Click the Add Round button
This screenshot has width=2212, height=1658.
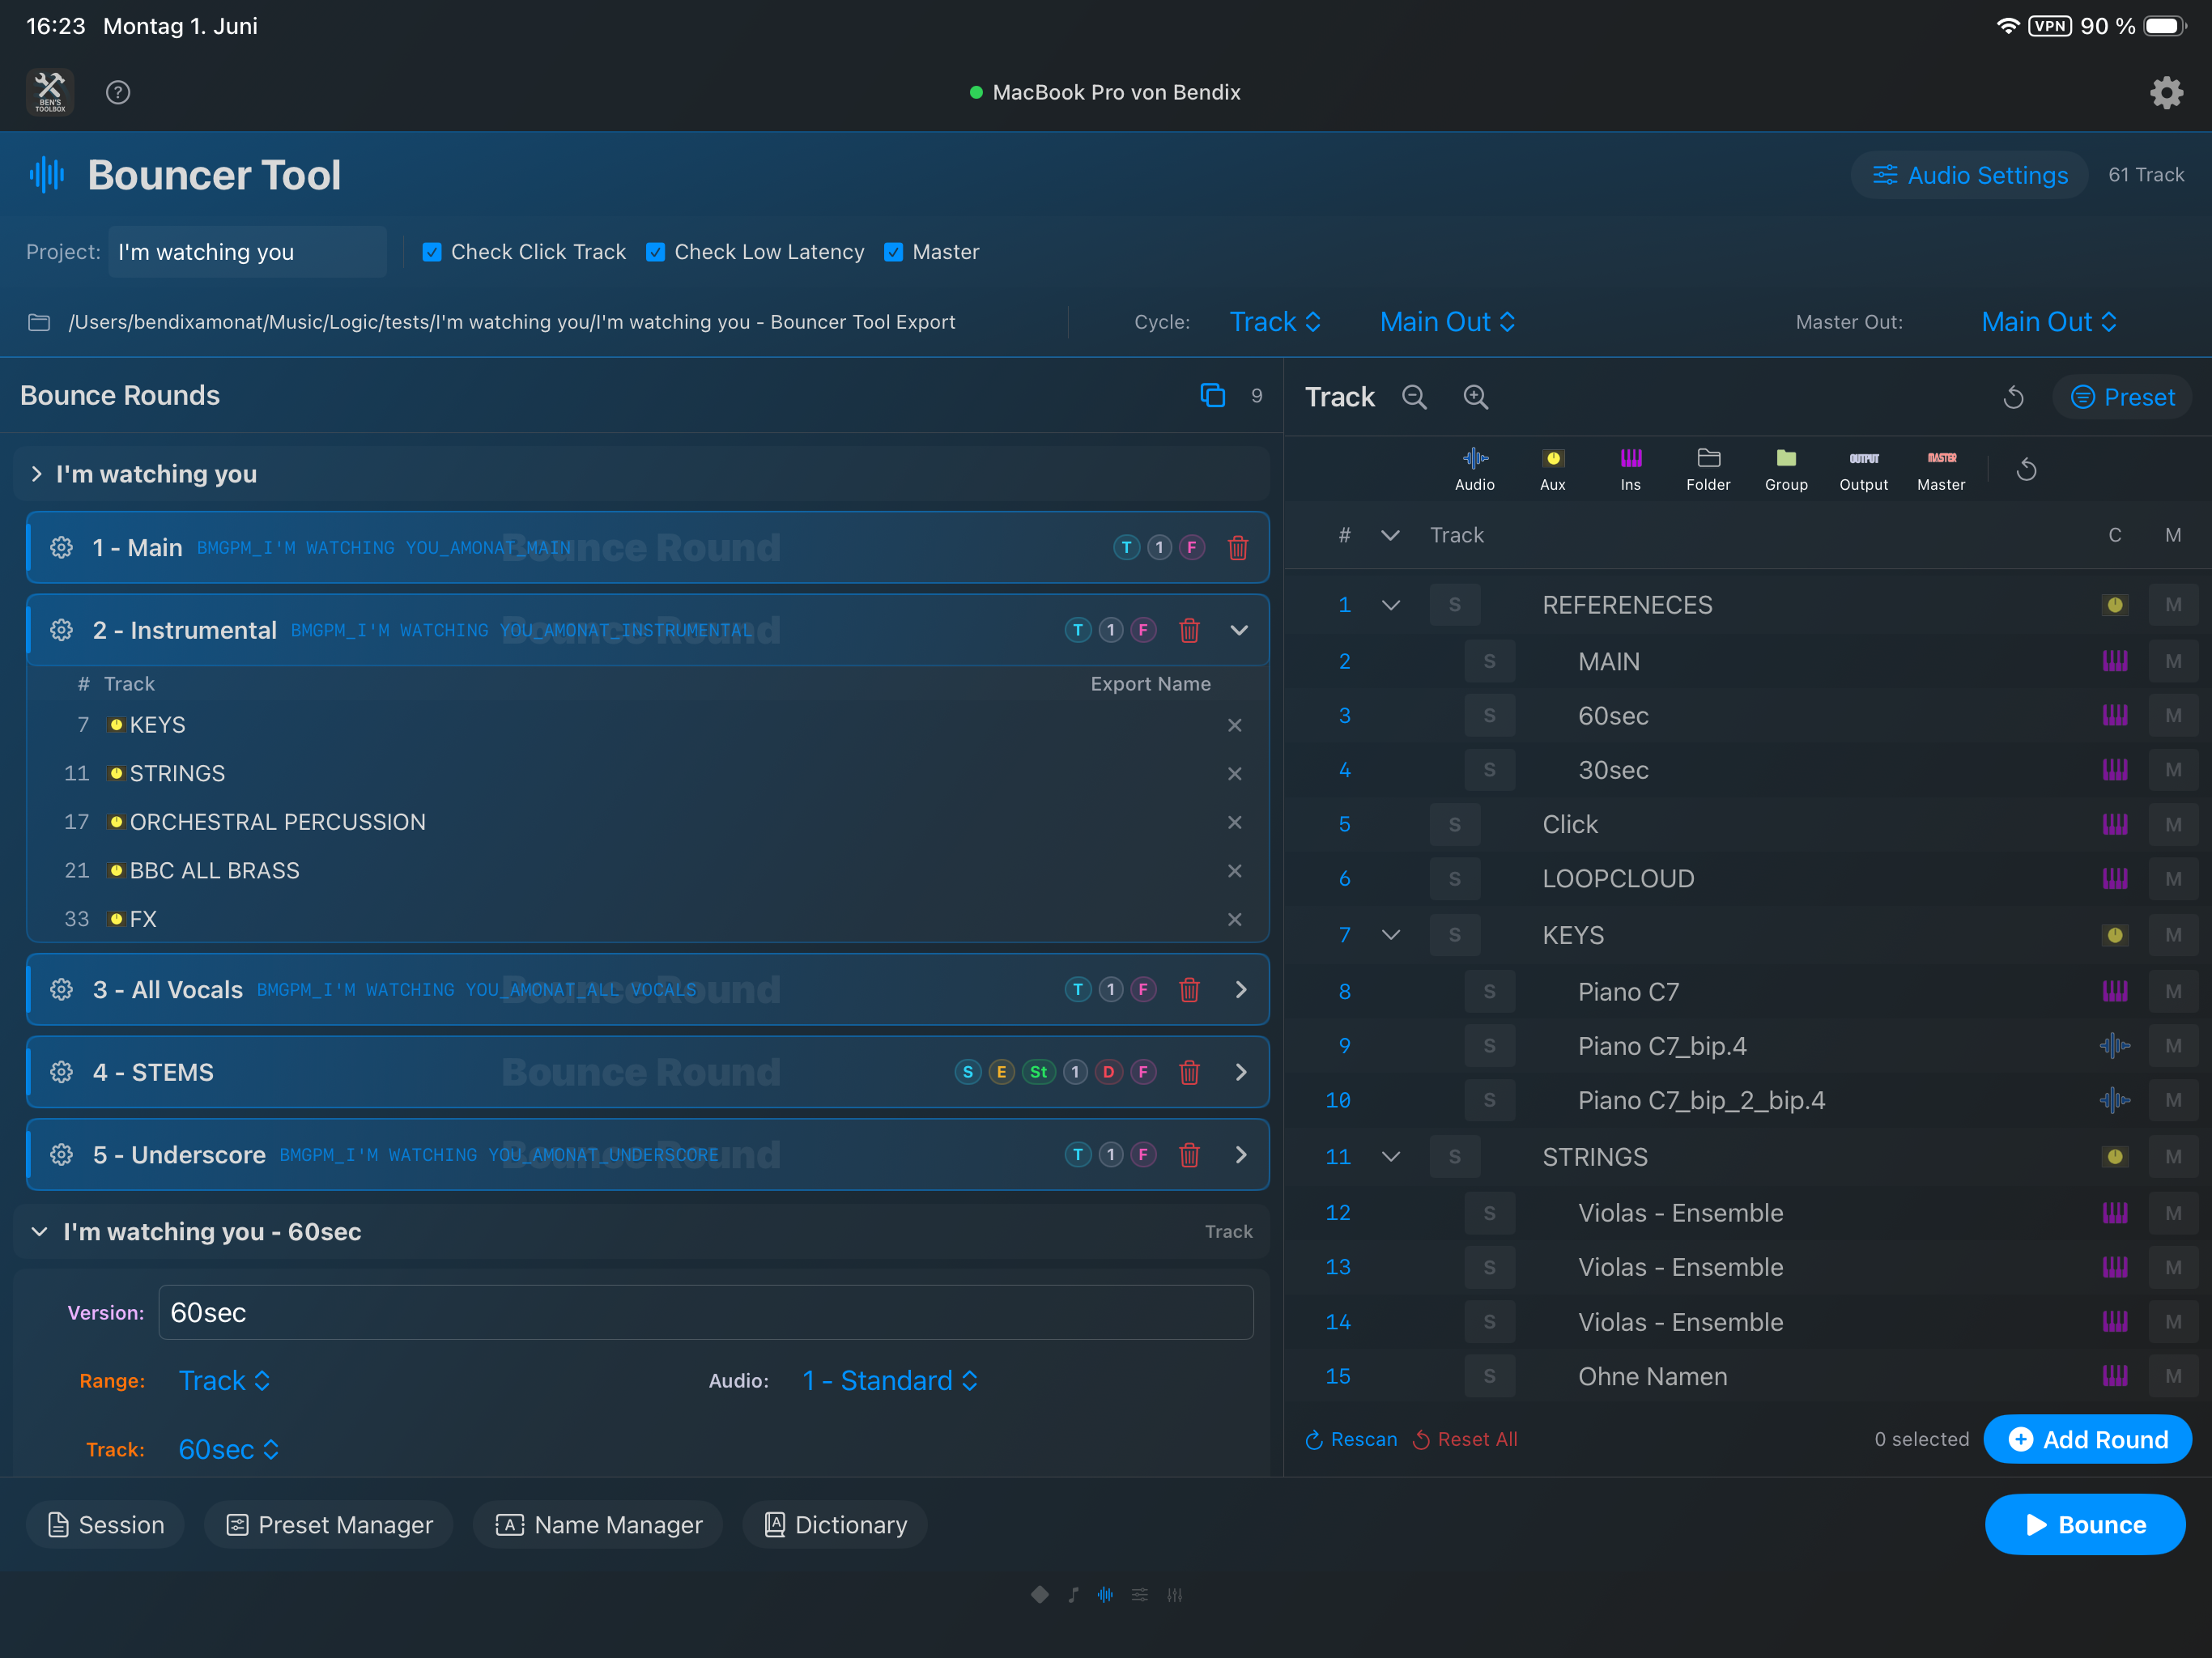pyautogui.click(x=2088, y=1440)
